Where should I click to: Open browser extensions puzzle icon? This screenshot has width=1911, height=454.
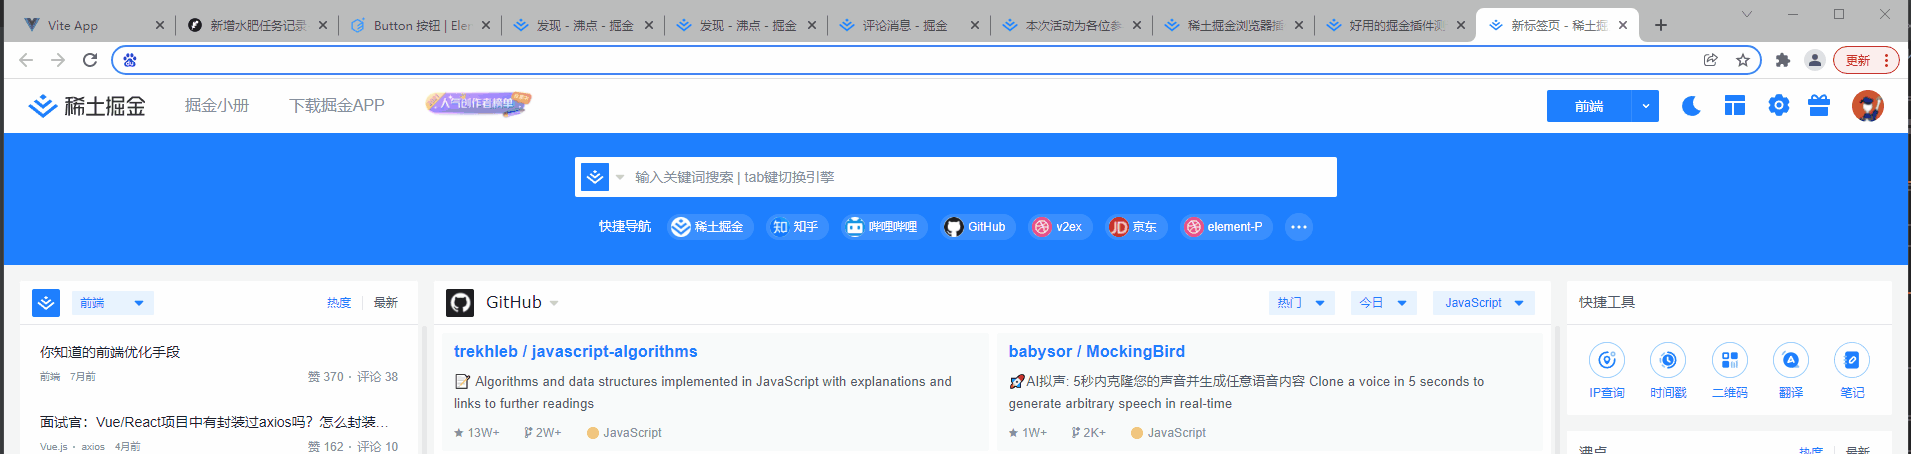[1782, 60]
